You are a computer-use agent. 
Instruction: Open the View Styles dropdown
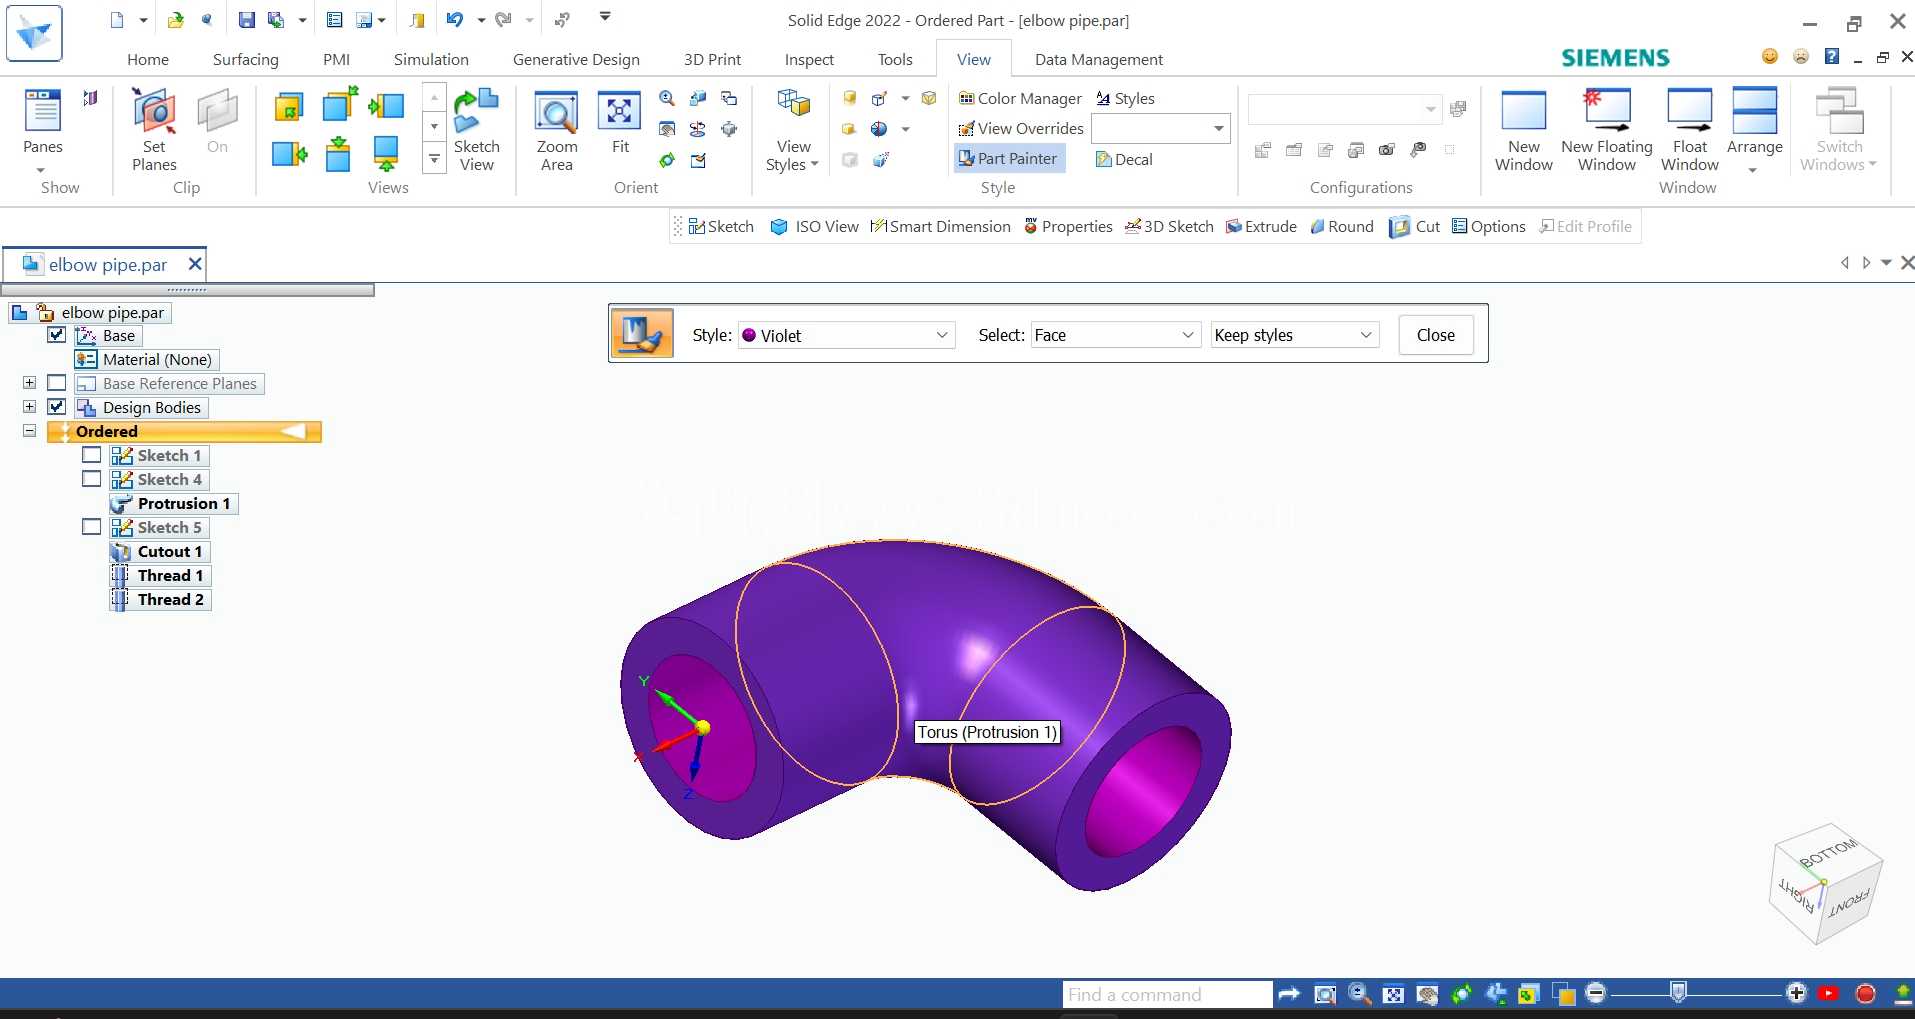[793, 130]
